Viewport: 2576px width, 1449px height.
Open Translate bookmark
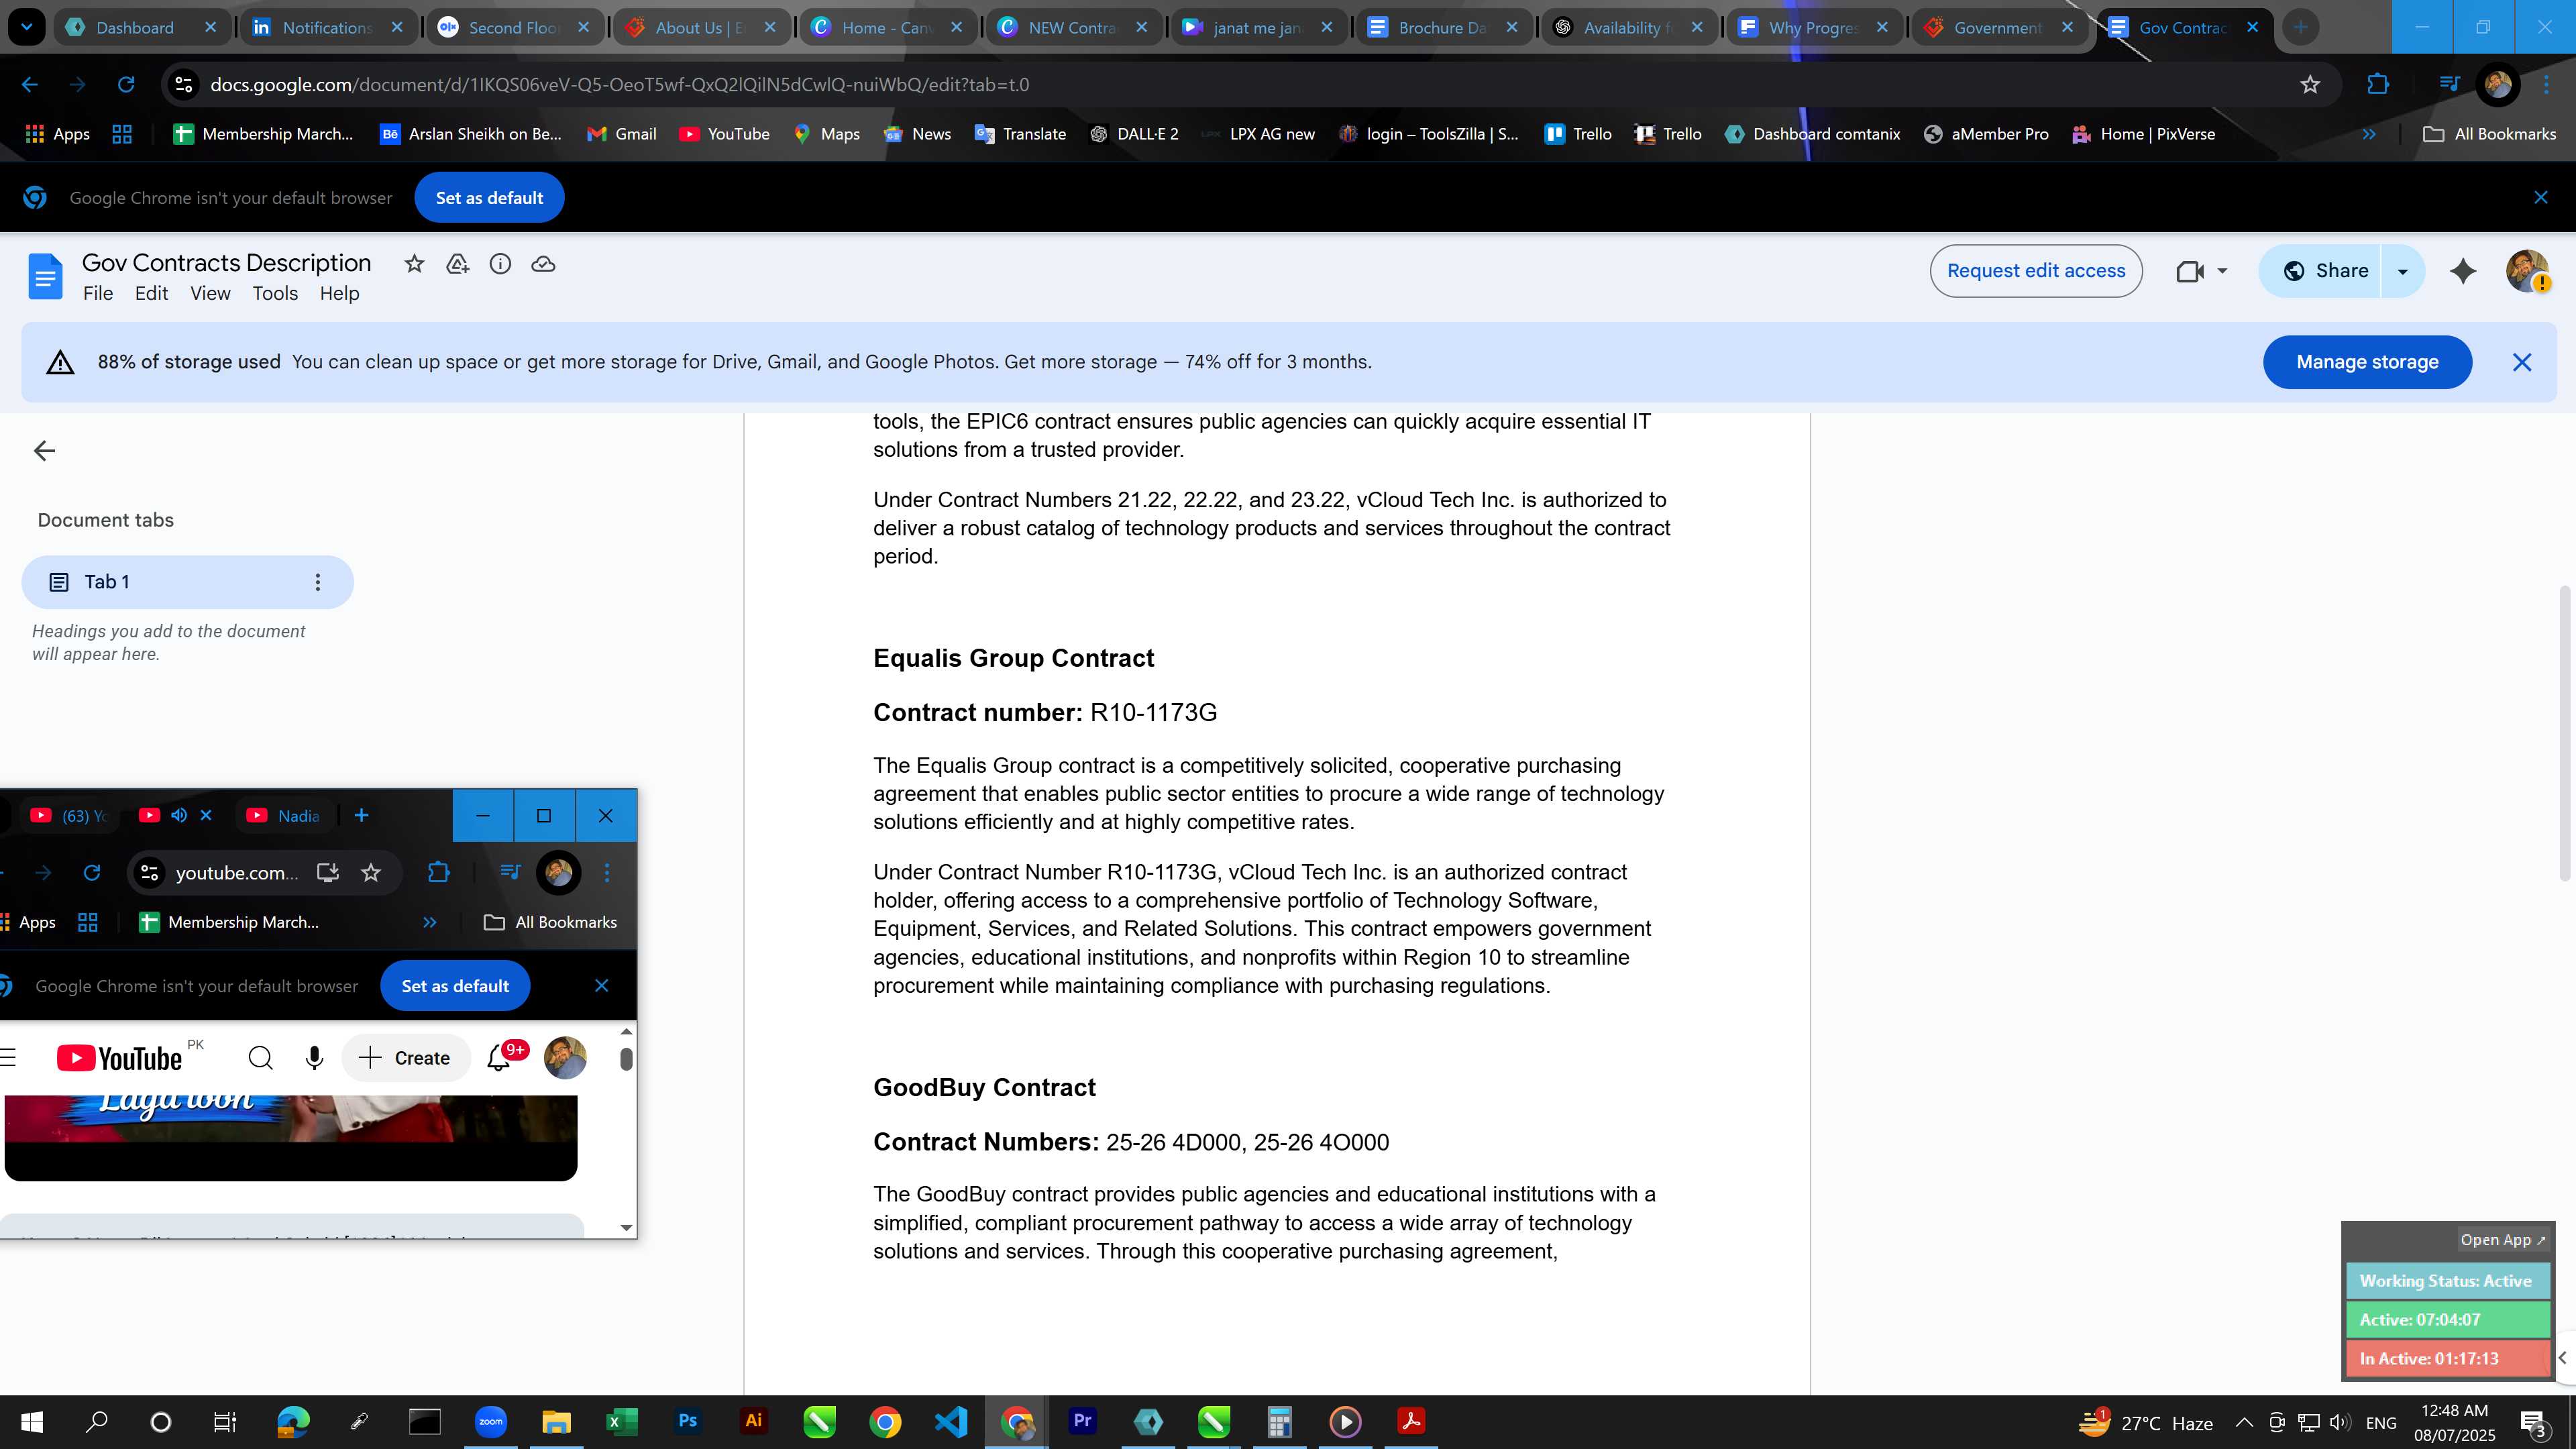(1020, 134)
